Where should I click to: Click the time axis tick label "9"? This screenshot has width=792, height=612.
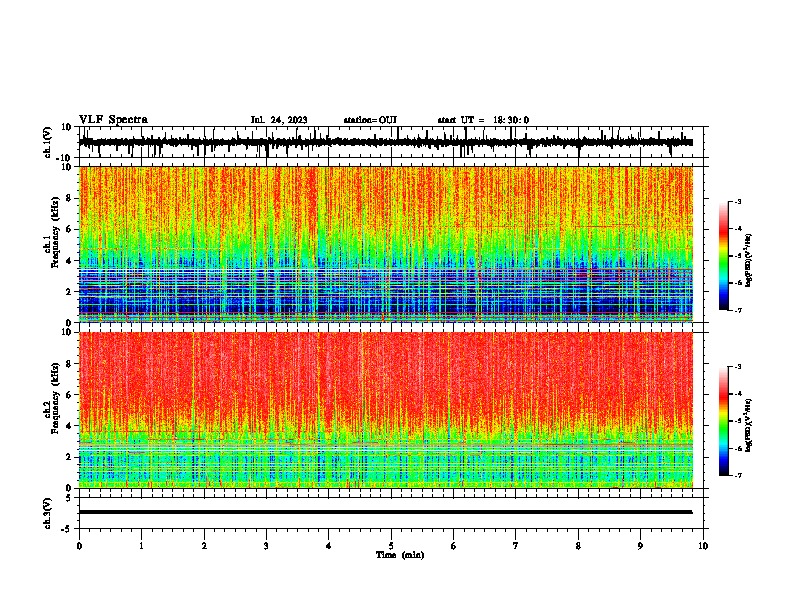tap(640, 546)
